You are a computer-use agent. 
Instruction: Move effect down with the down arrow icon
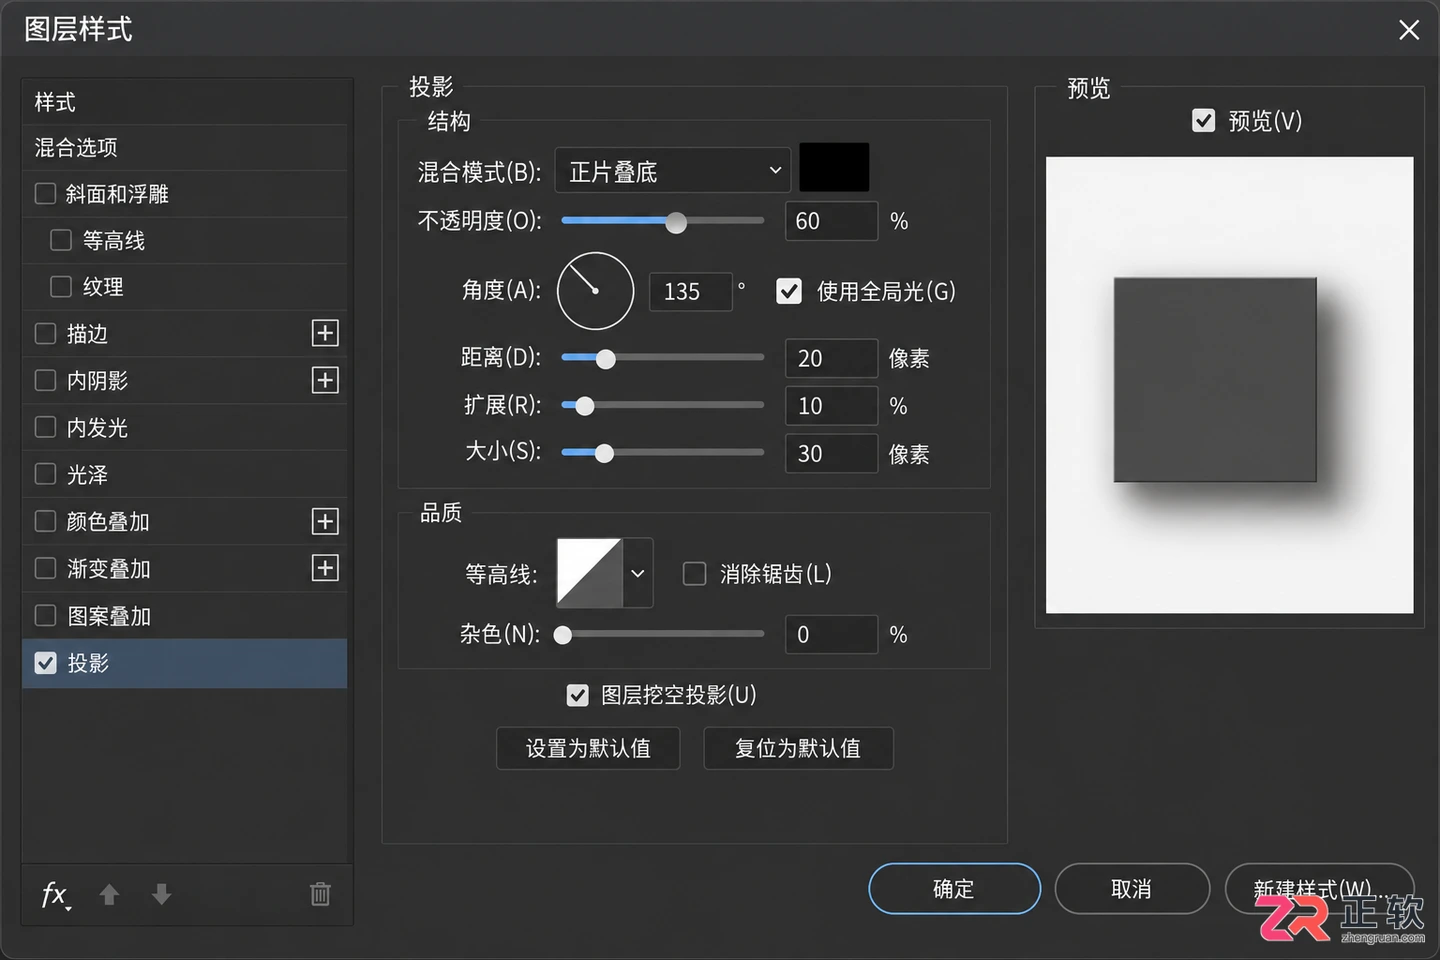click(x=161, y=894)
